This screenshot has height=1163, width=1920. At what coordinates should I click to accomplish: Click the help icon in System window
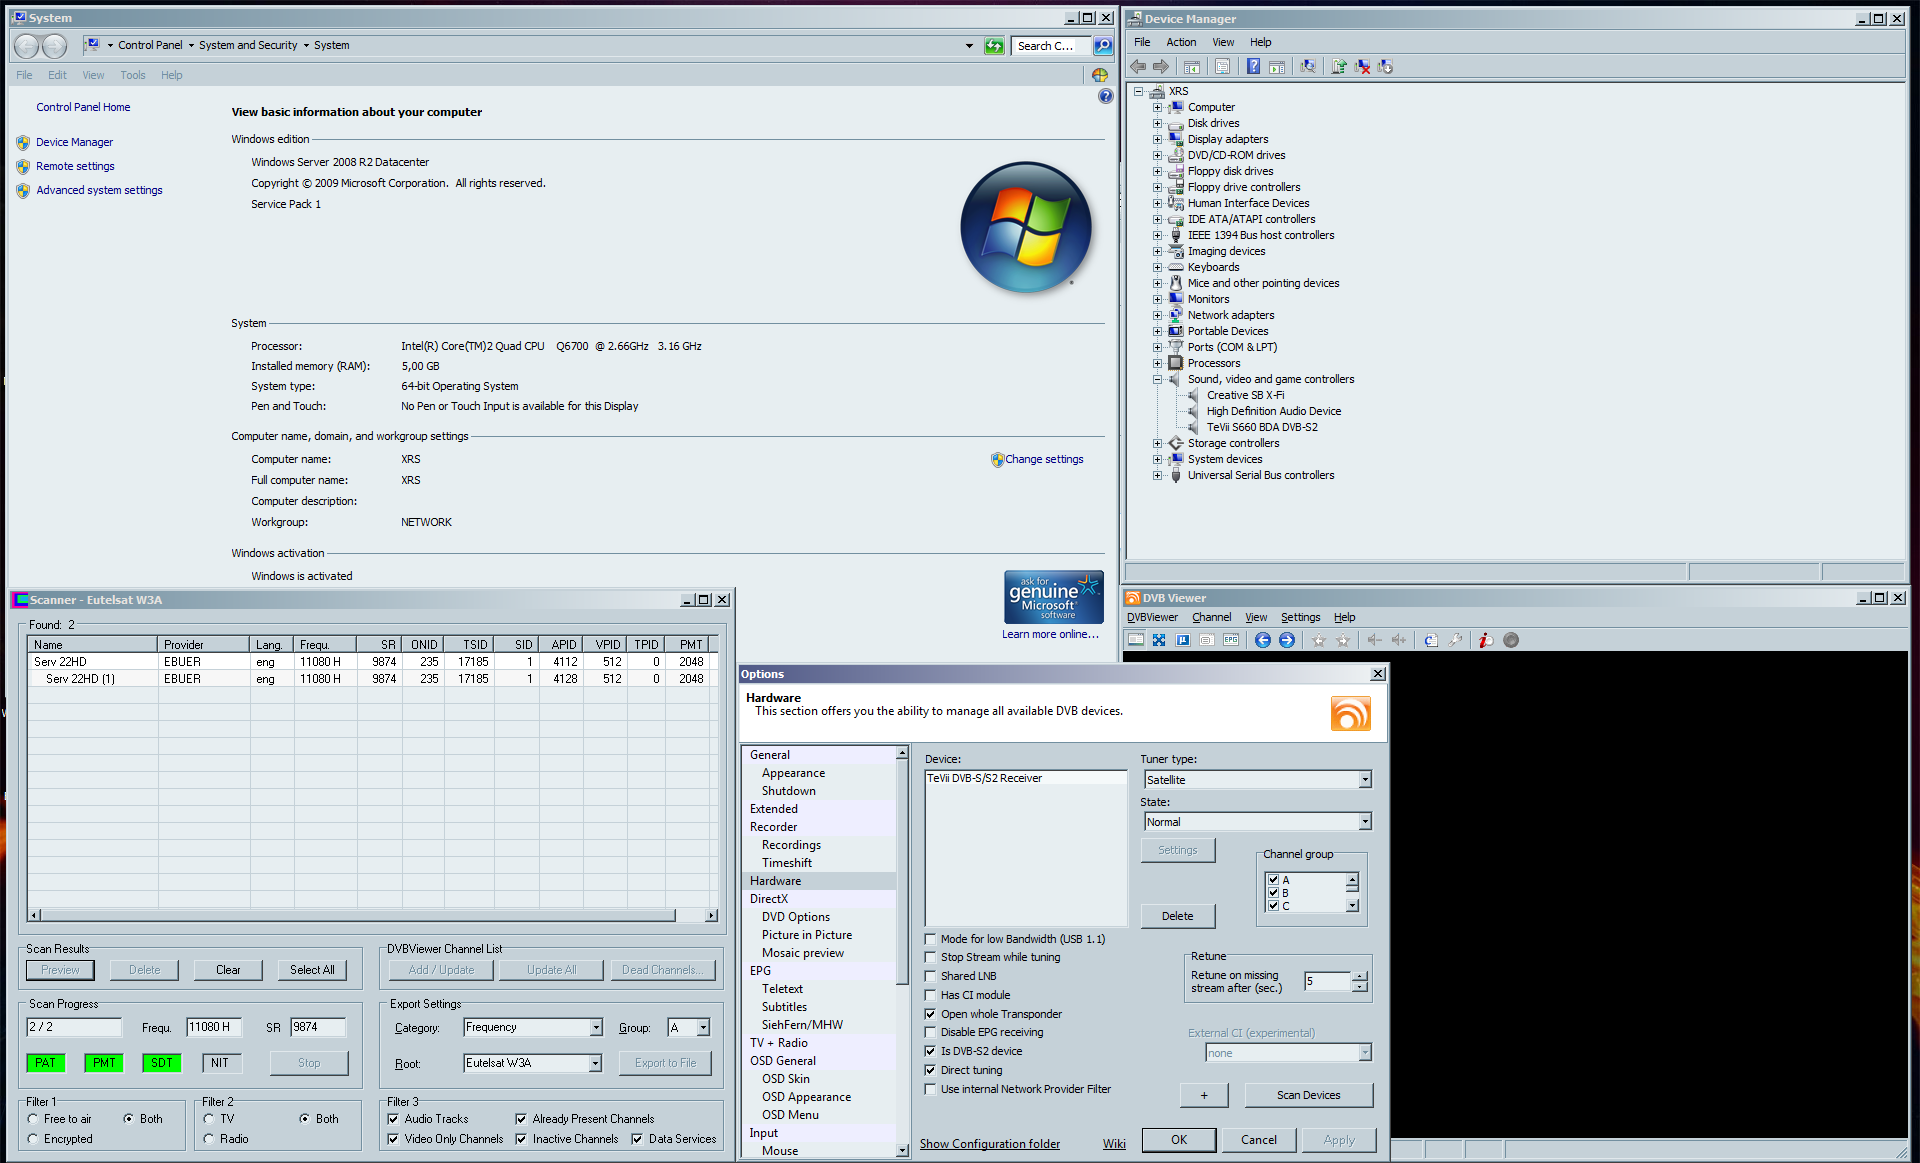click(1105, 96)
